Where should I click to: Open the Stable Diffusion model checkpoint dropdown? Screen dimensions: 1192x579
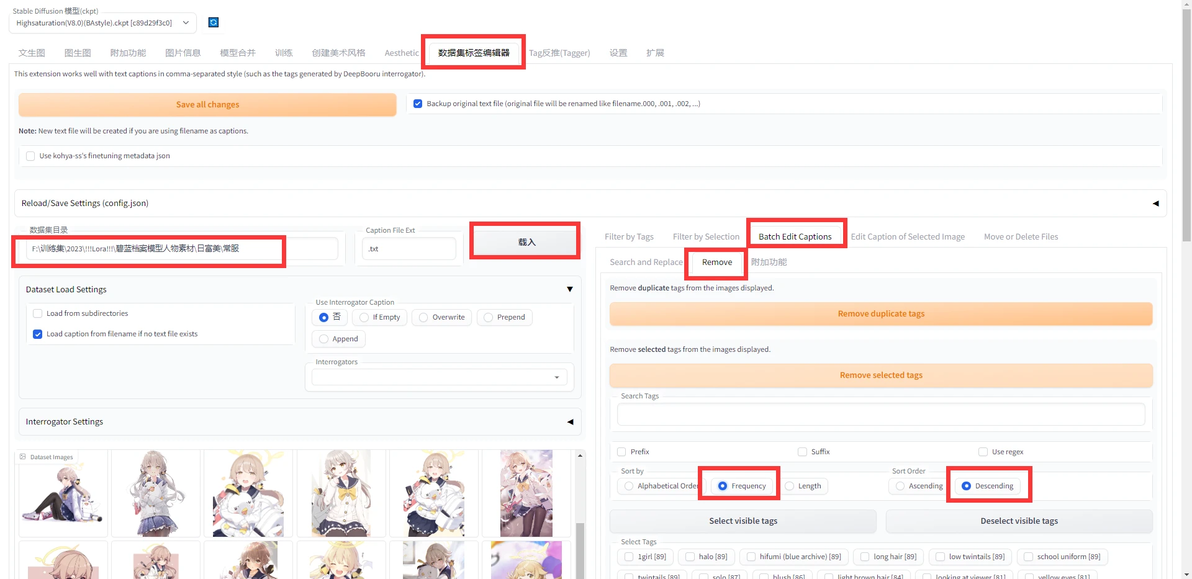tap(103, 23)
